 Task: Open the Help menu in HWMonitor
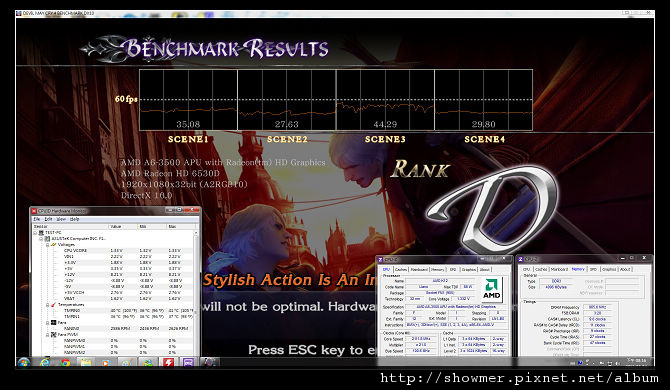point(74,219)
